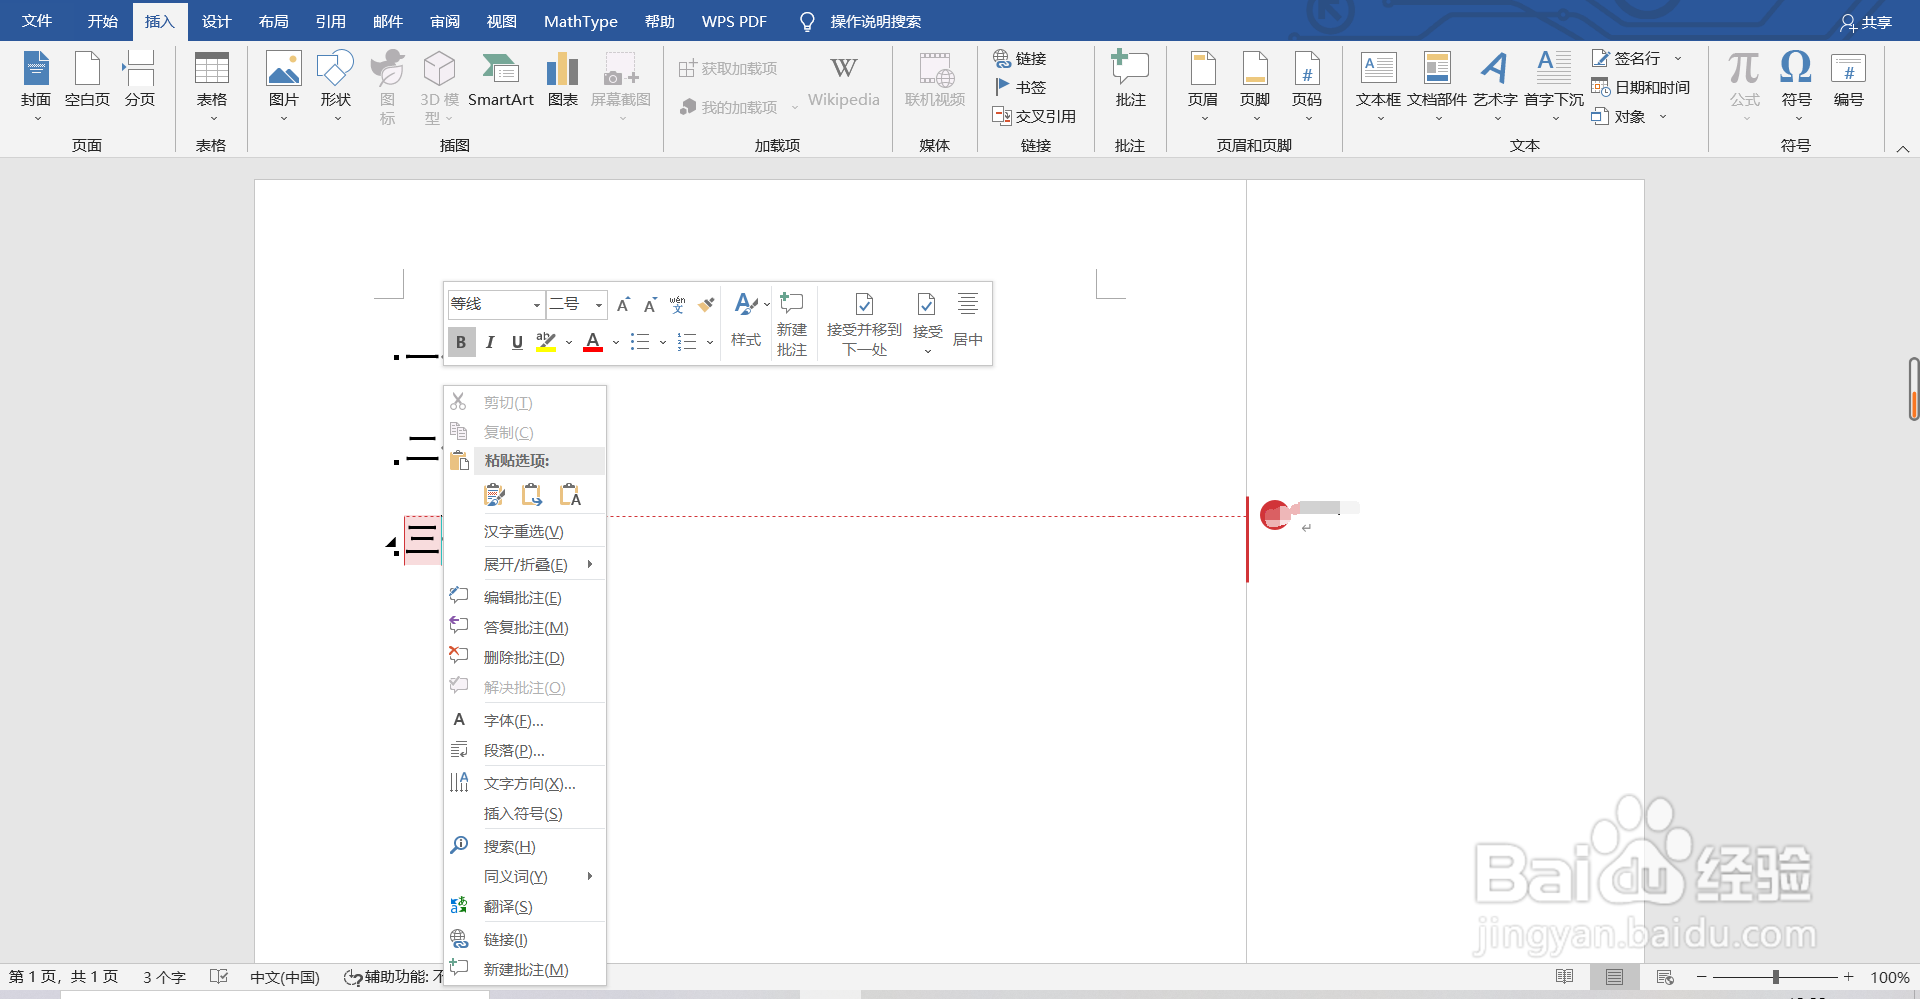This screenshot has height=999, width=1920.
Task: Open document parts (文档部件) menu
Action: 1437,85
